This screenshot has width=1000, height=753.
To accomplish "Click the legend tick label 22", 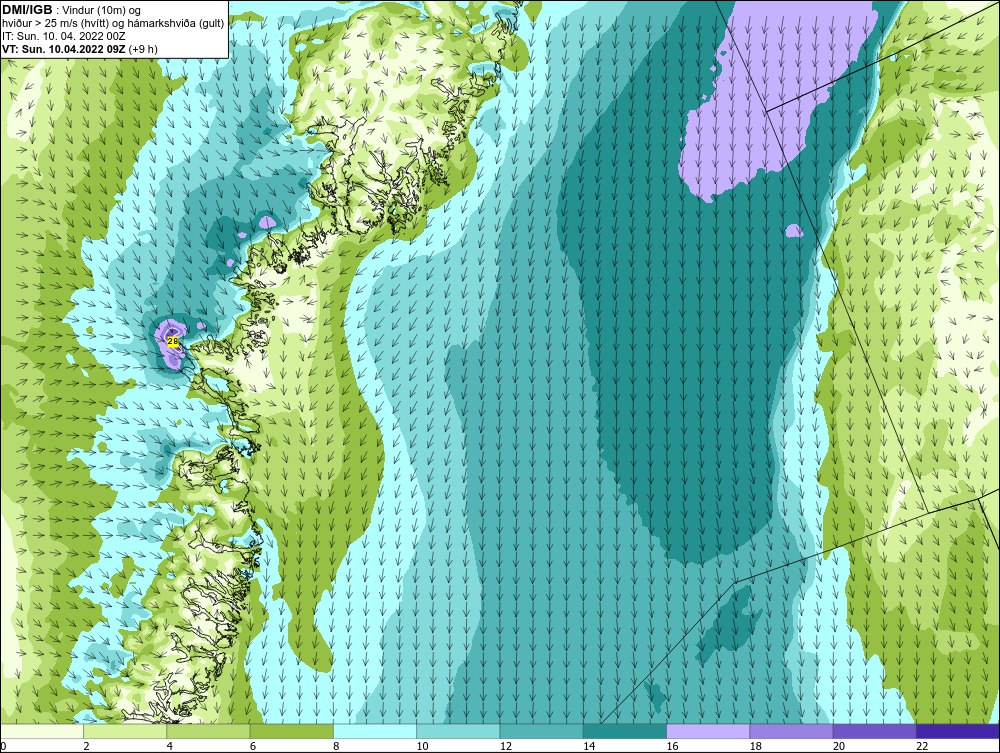I will (922, 746).
